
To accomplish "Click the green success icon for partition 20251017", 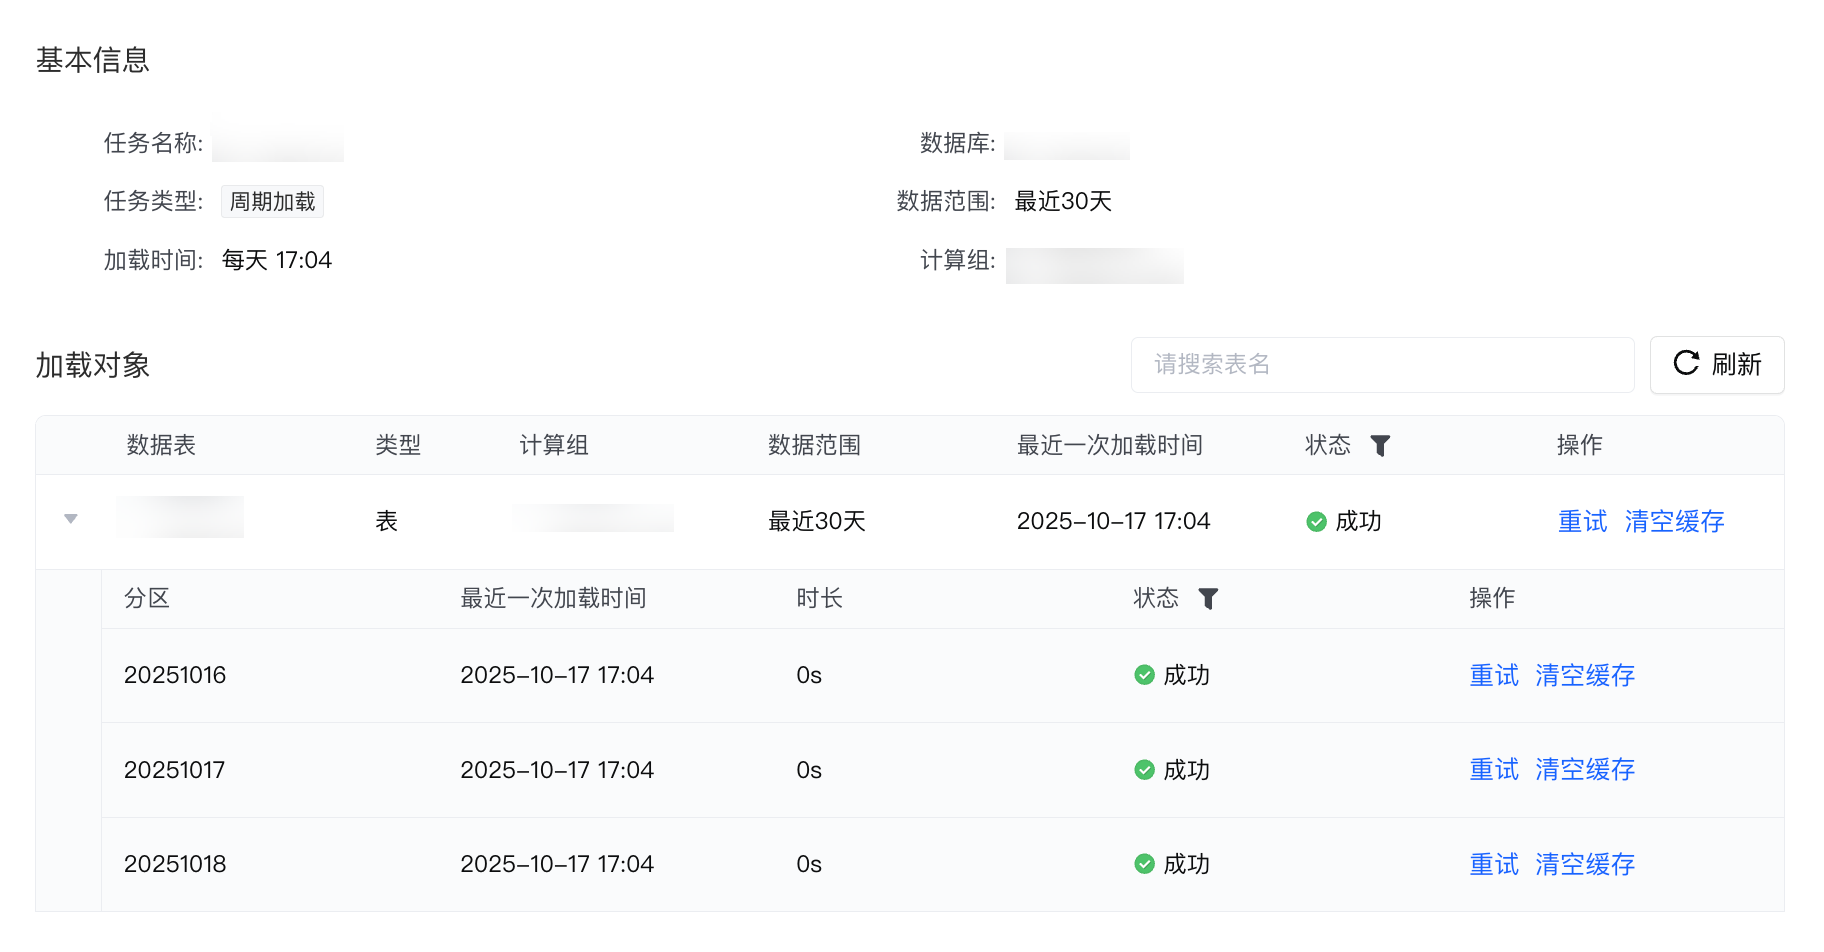I will [1144, 770].
